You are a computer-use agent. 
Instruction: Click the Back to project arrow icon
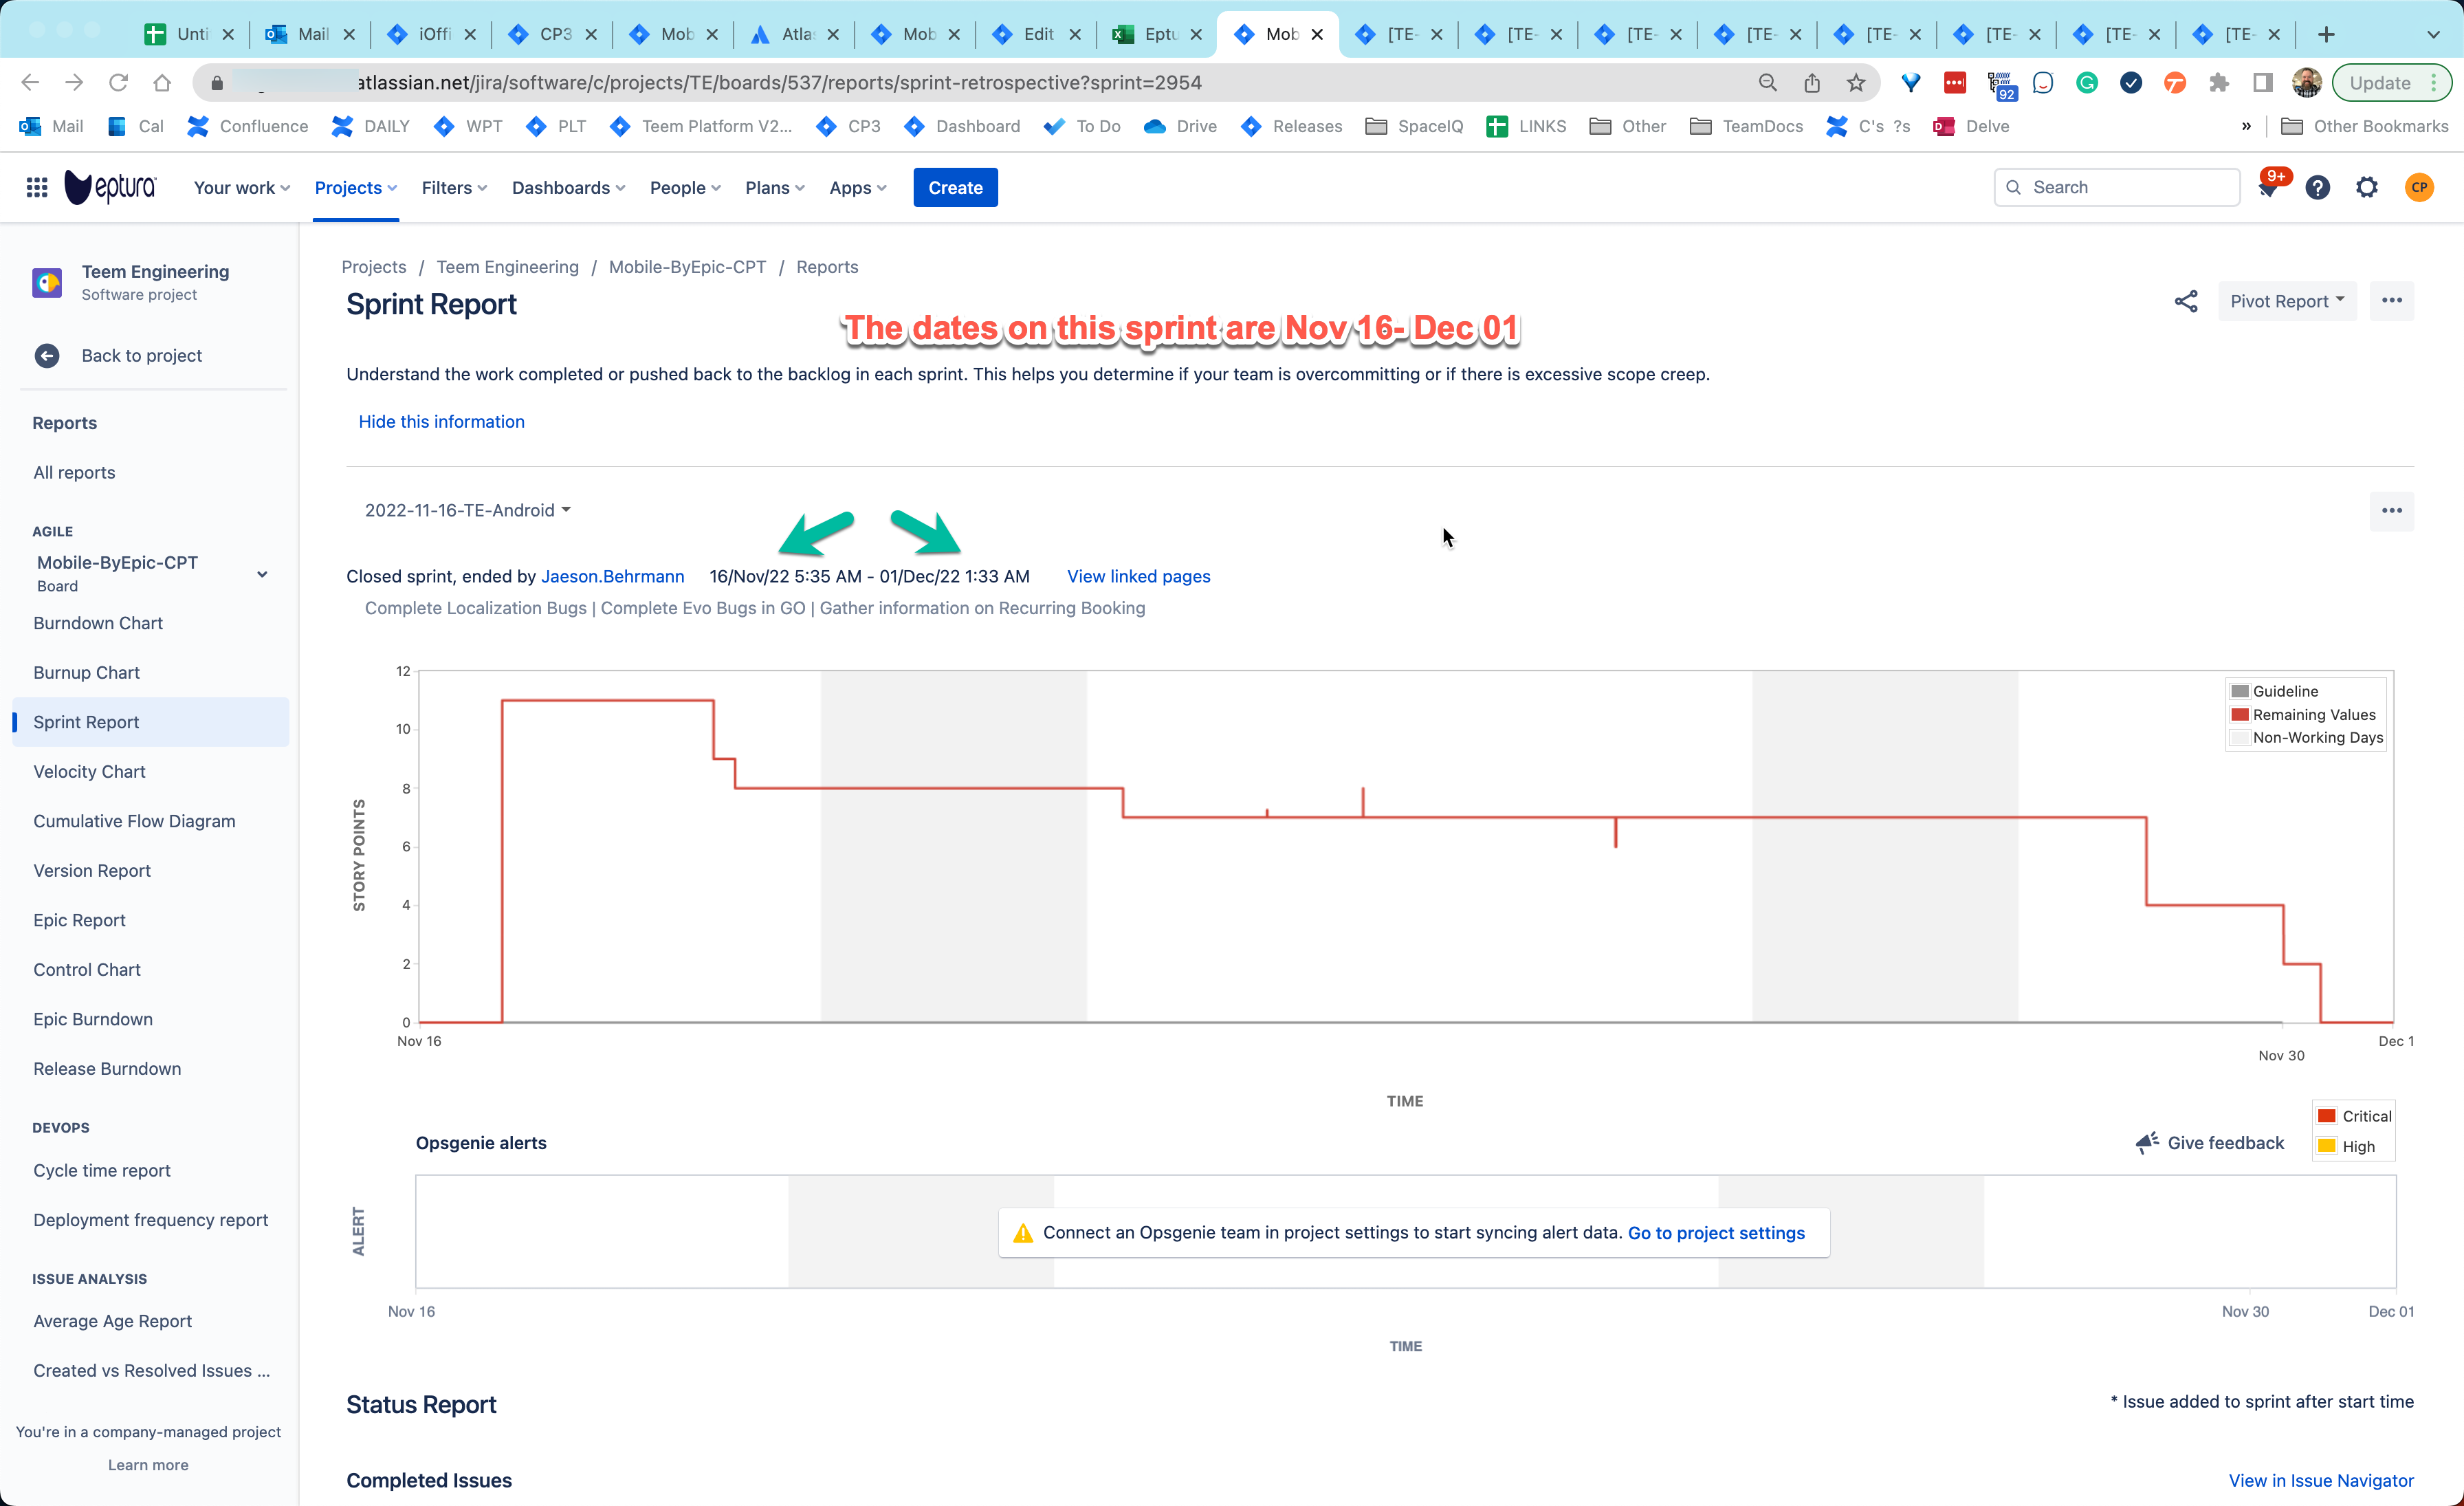click(47, 356)
